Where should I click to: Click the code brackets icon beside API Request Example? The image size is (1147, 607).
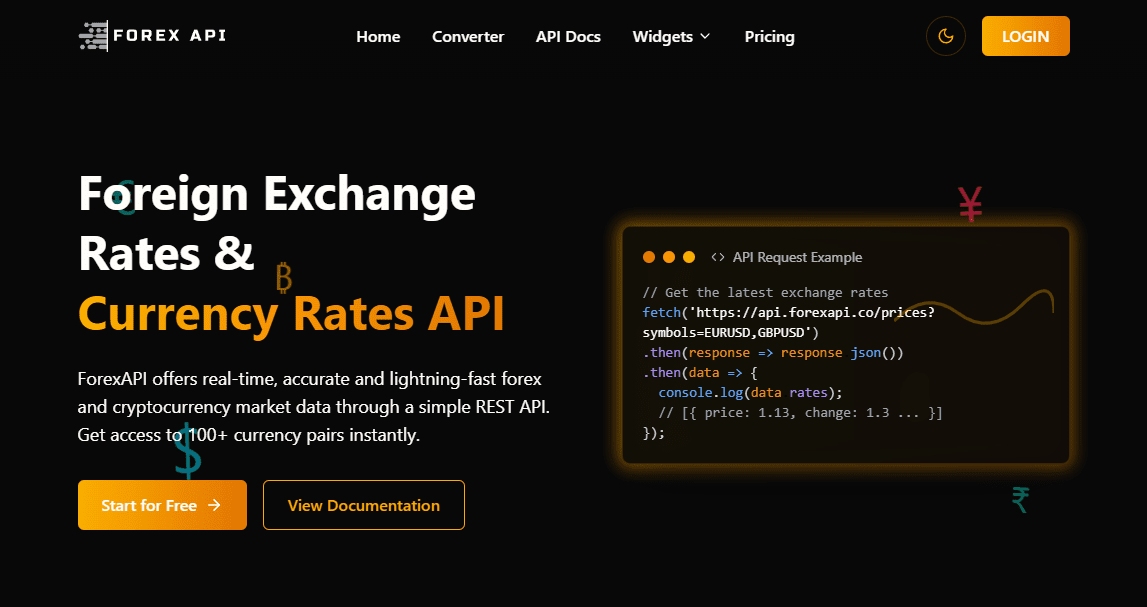pos(717,257)
